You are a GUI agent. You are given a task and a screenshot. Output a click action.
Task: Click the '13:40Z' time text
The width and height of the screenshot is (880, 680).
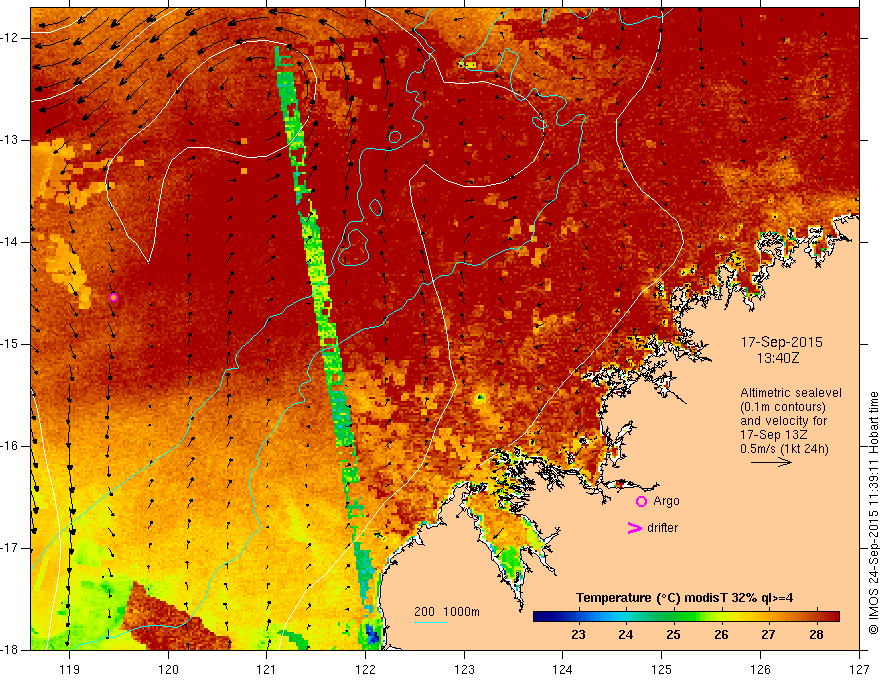pyautogui.click(x=778, y=357)
